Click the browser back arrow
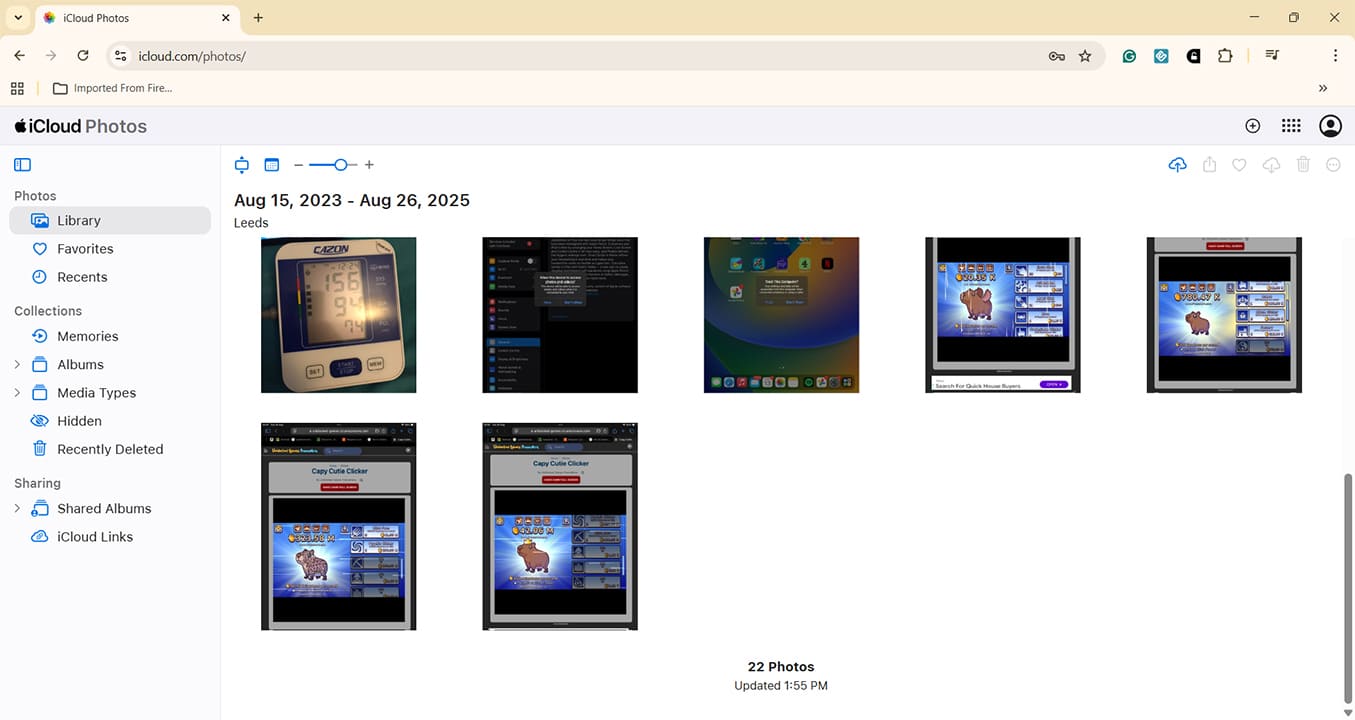 pyautogui.click(x=19, y=56)
